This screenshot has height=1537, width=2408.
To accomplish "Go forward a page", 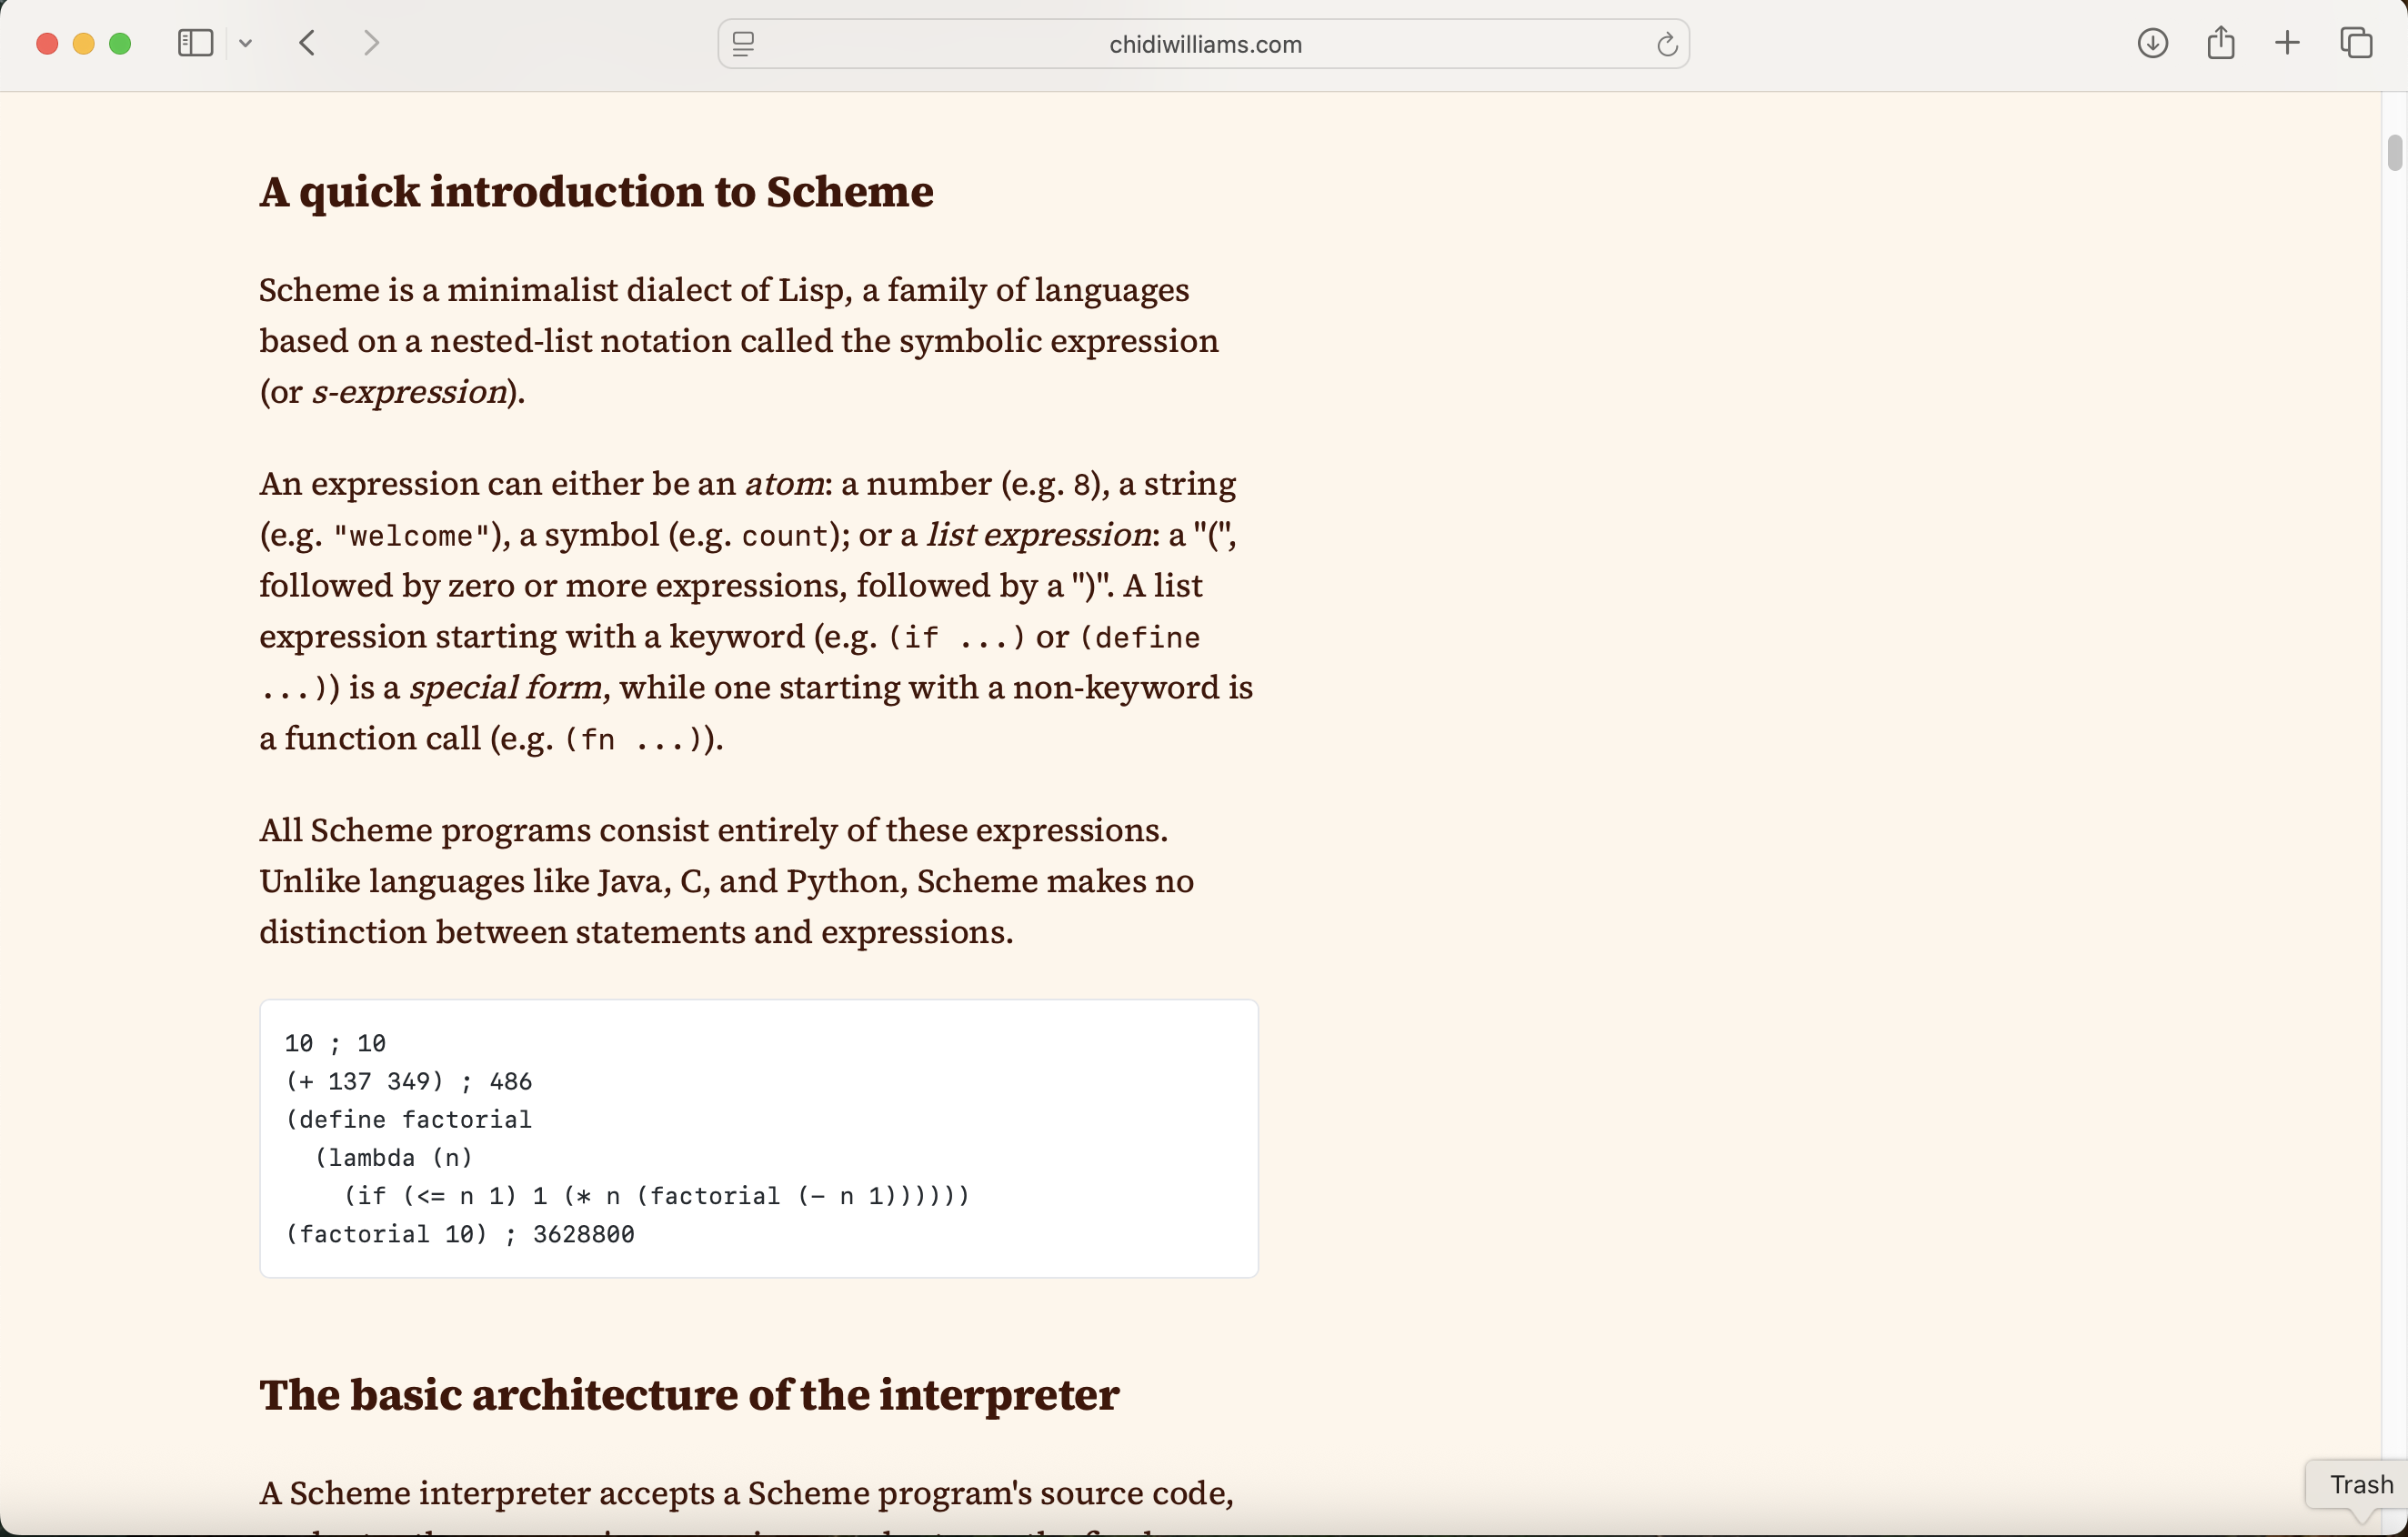I will (x=371, y=42).
